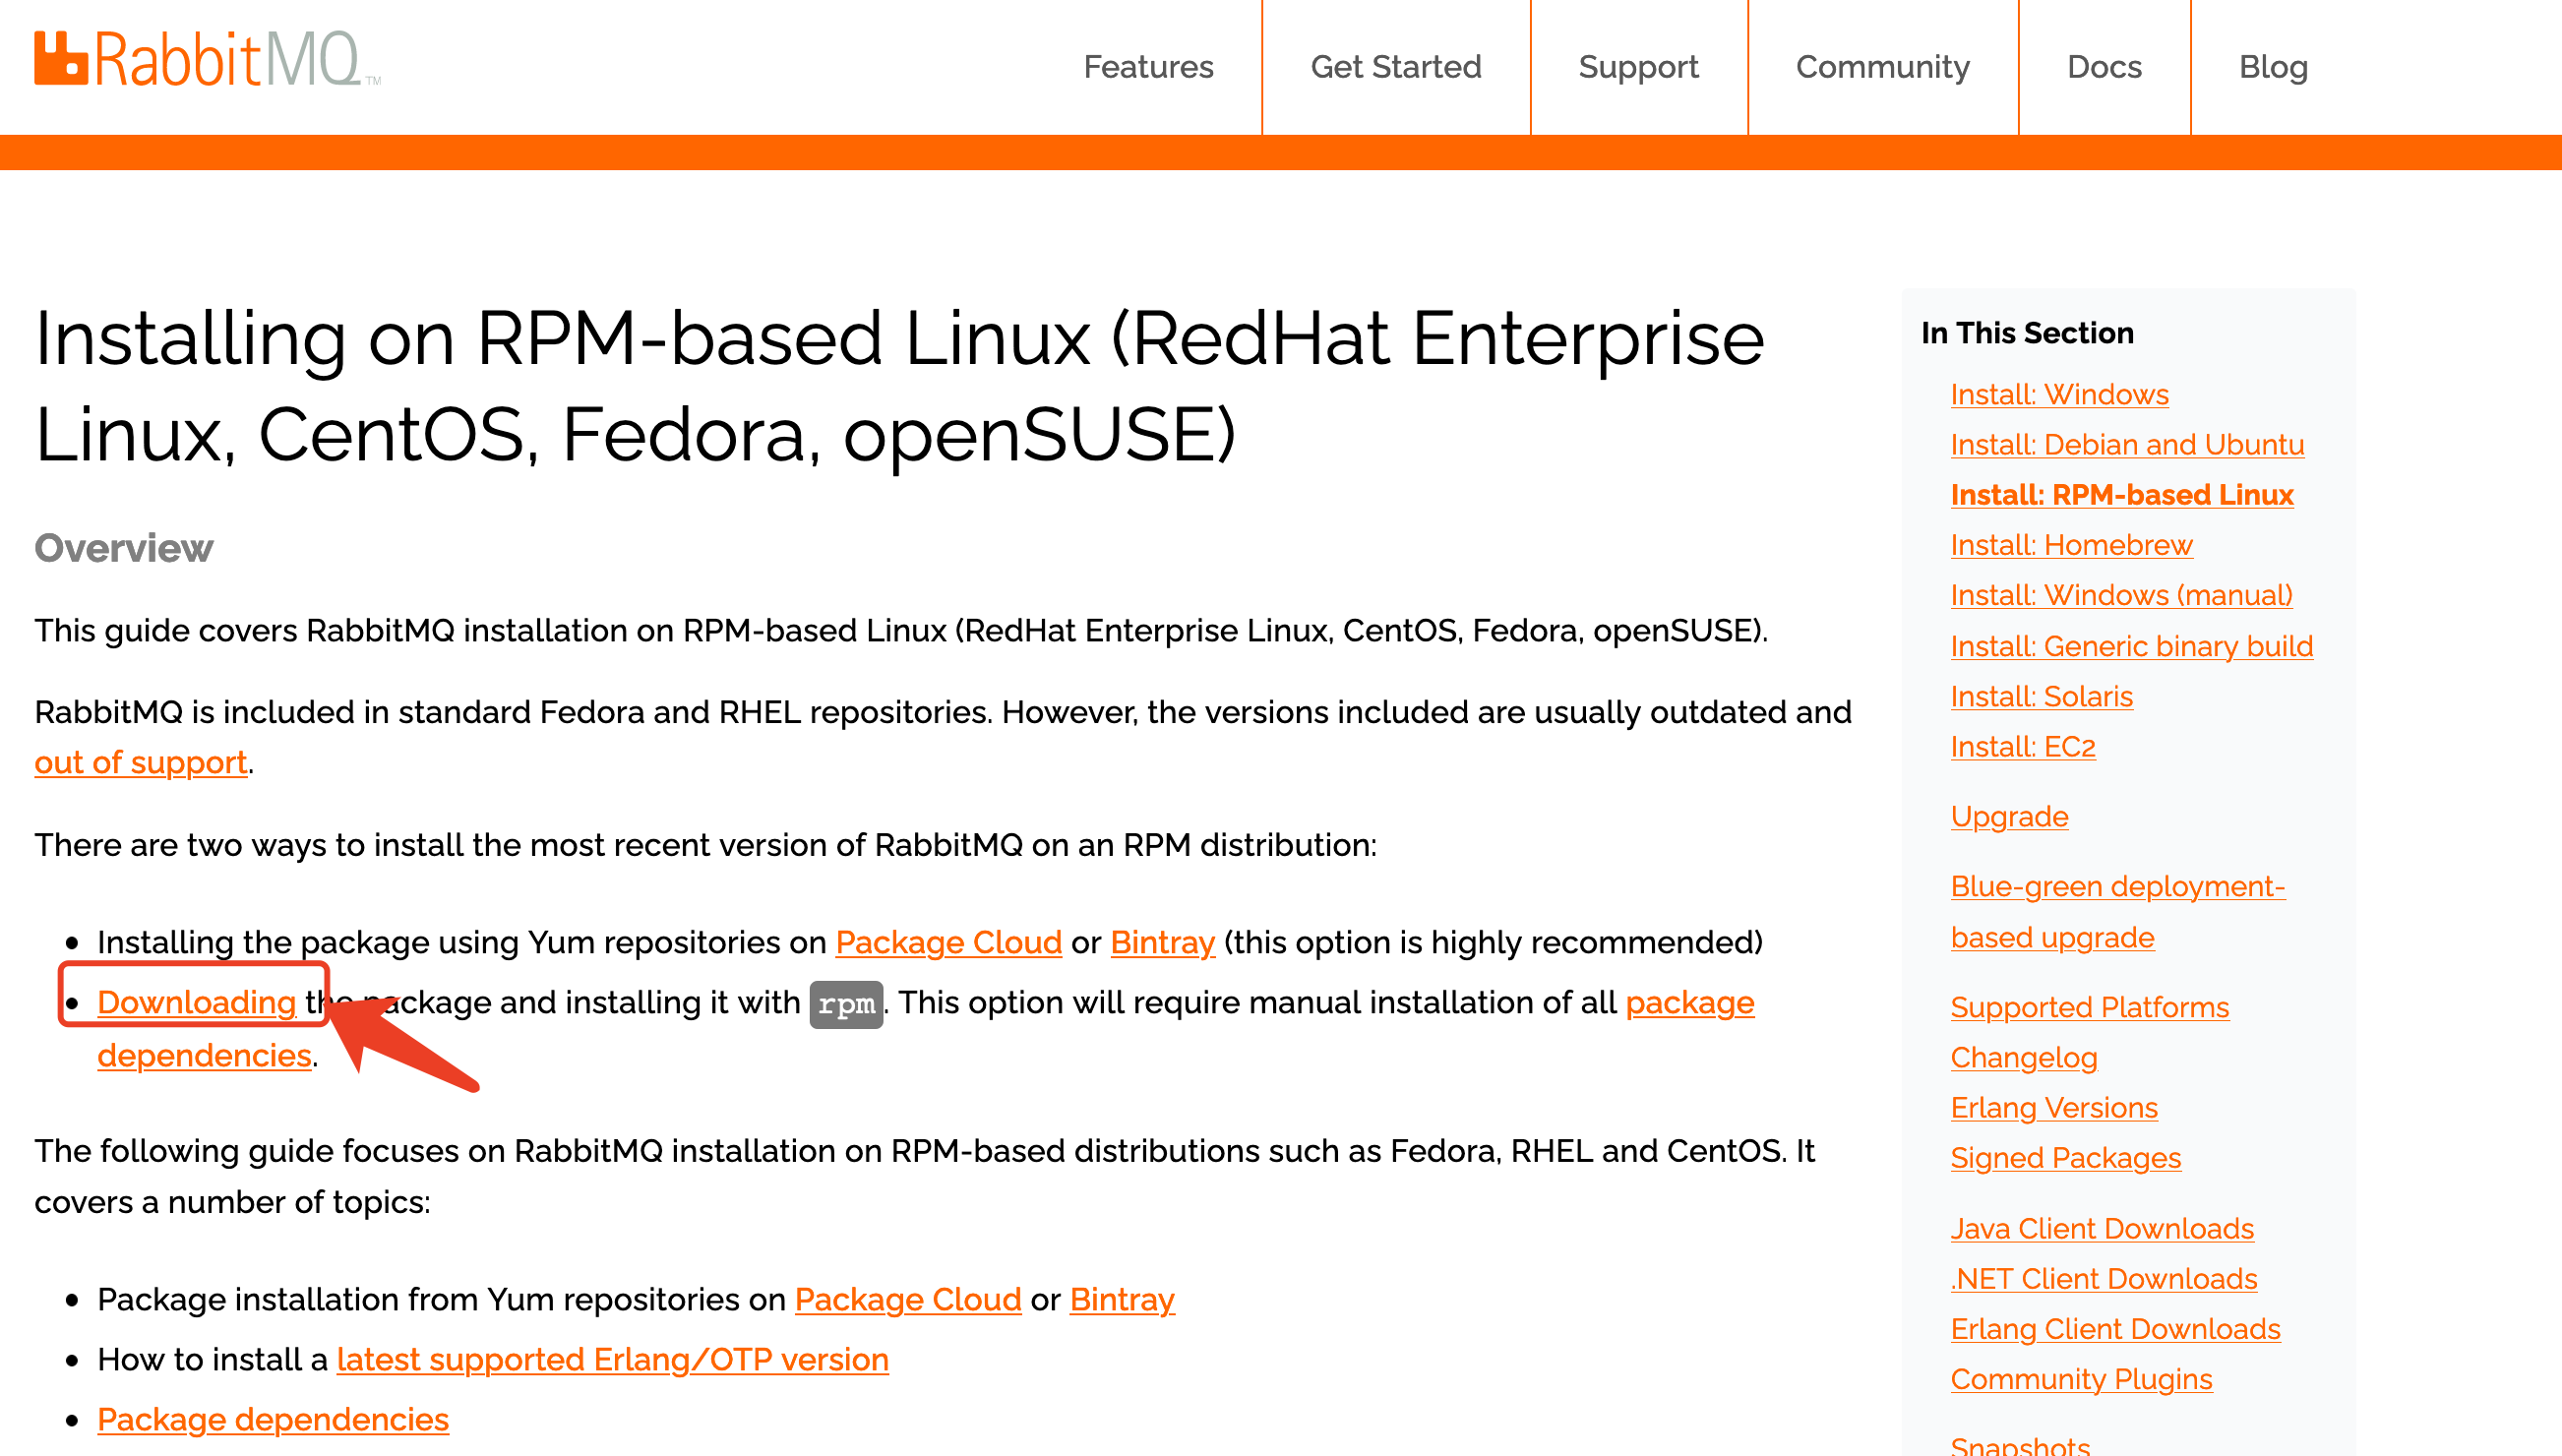The height and width of the screenshot is (1456, 2562).
Task: Click the highlighted Downloading link
Action: click(196, 1003)
